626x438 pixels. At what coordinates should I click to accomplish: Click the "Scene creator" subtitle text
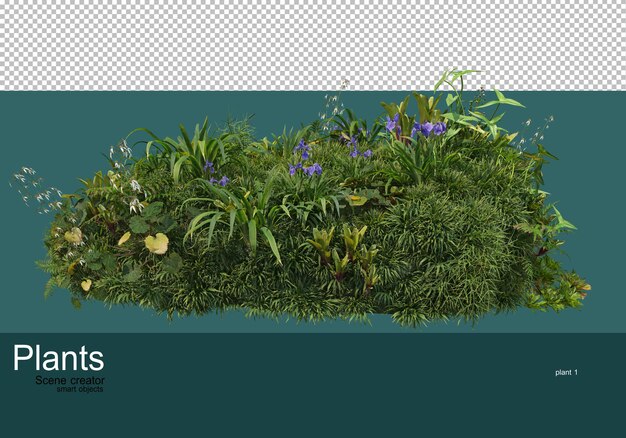[x=70, y=380]
